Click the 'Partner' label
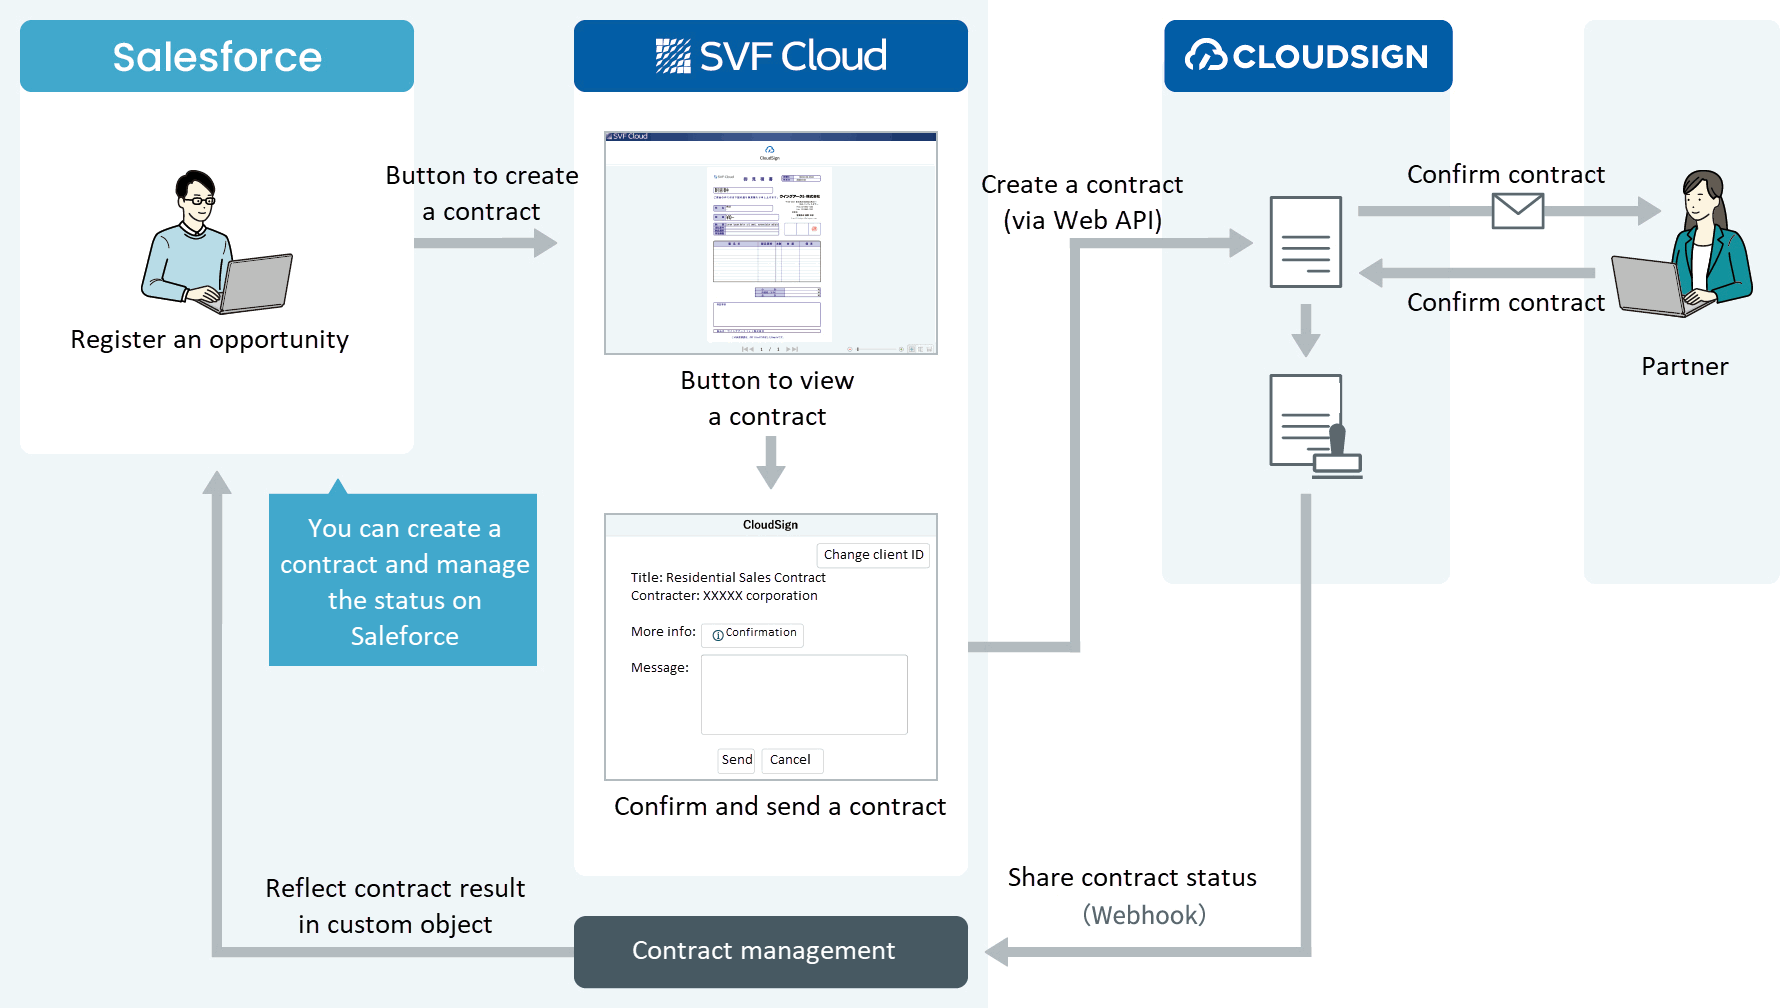The image size is (1780, 1008). pyautogui.click(x=1685, y=367)
